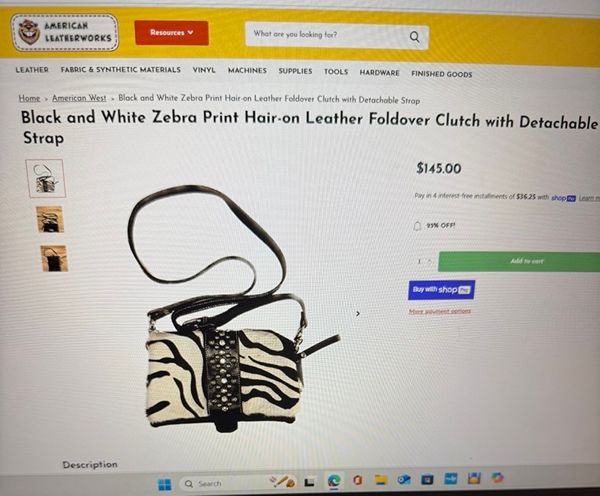600x496 pixels.
Task: Select the second product thumbnail
Action: coord(50,219)
